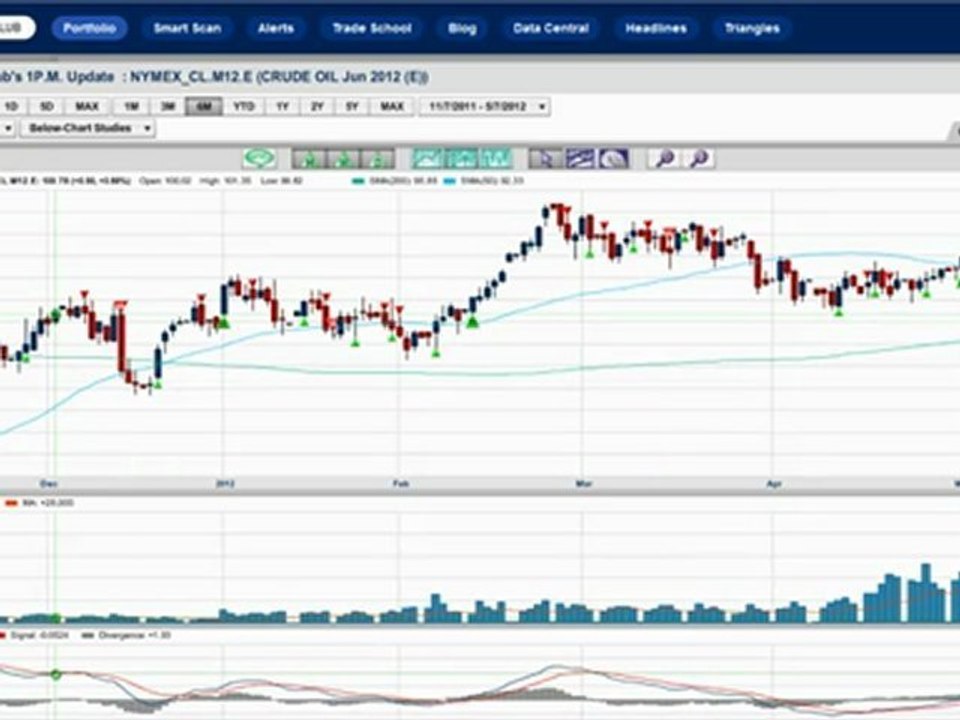Select the highlighted 6M range button

[x=204, y=107]
